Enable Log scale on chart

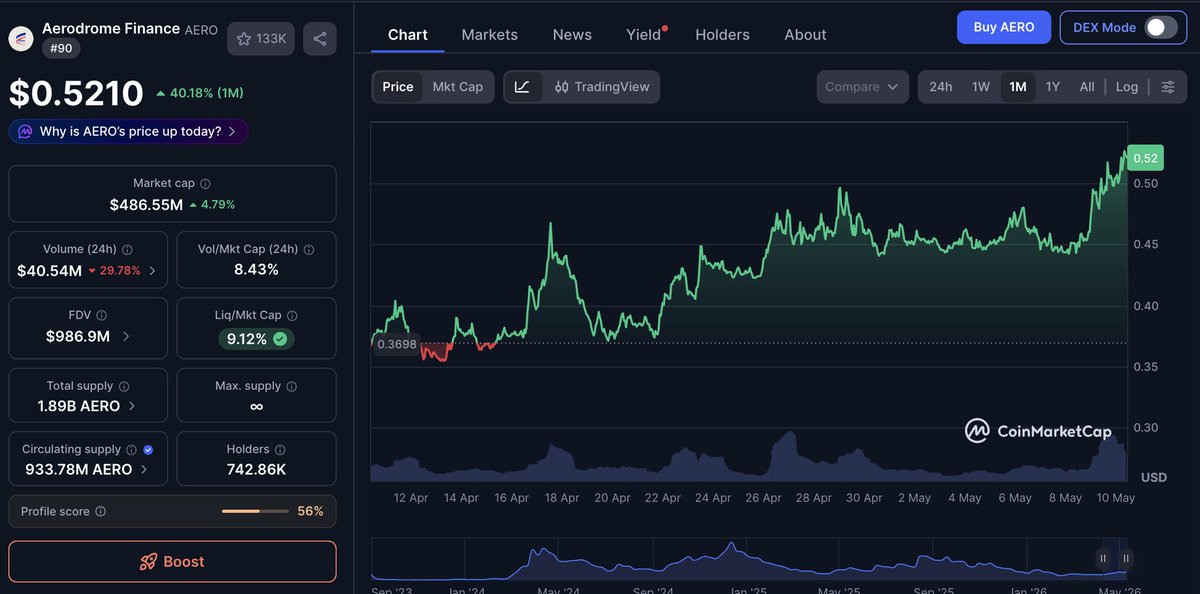click(x=1127, y=87)
